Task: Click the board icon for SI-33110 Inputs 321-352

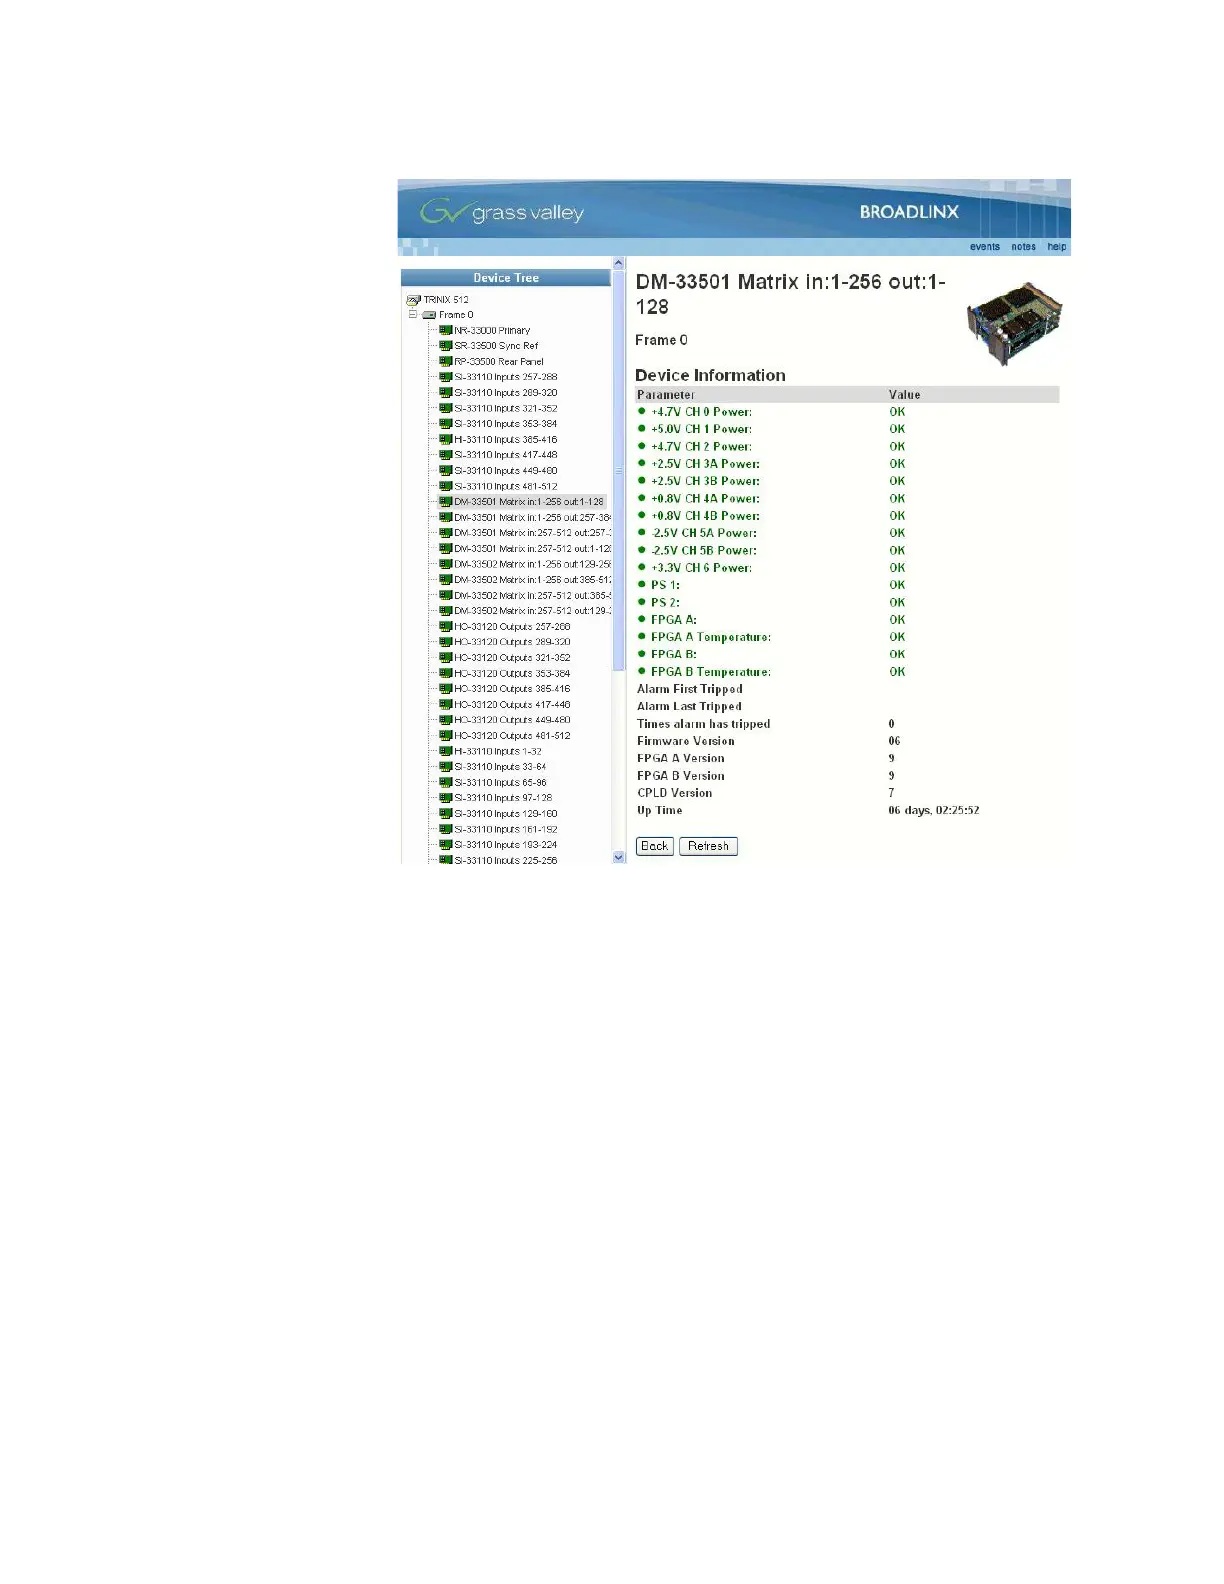Action: 446,408
